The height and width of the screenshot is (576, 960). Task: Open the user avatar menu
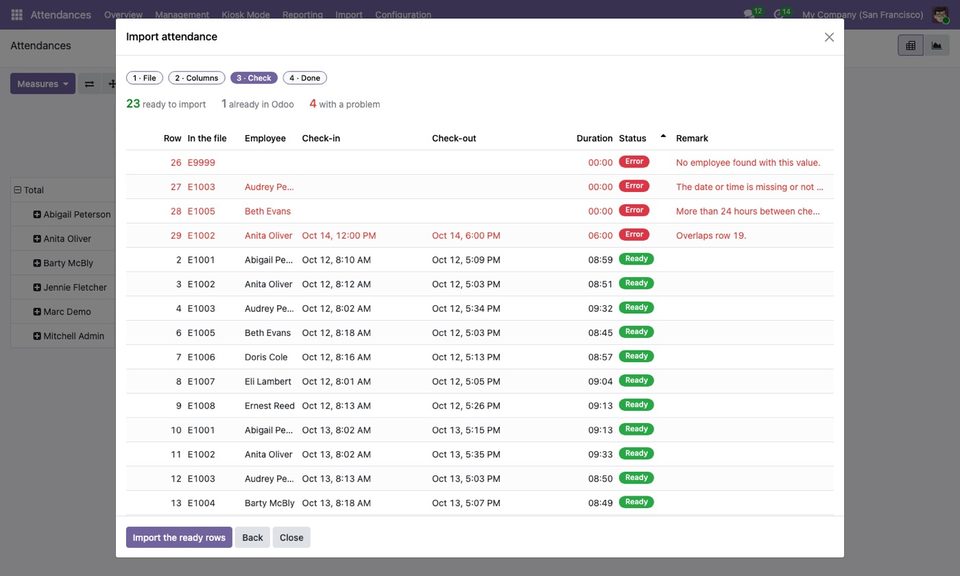coord(940,14)
